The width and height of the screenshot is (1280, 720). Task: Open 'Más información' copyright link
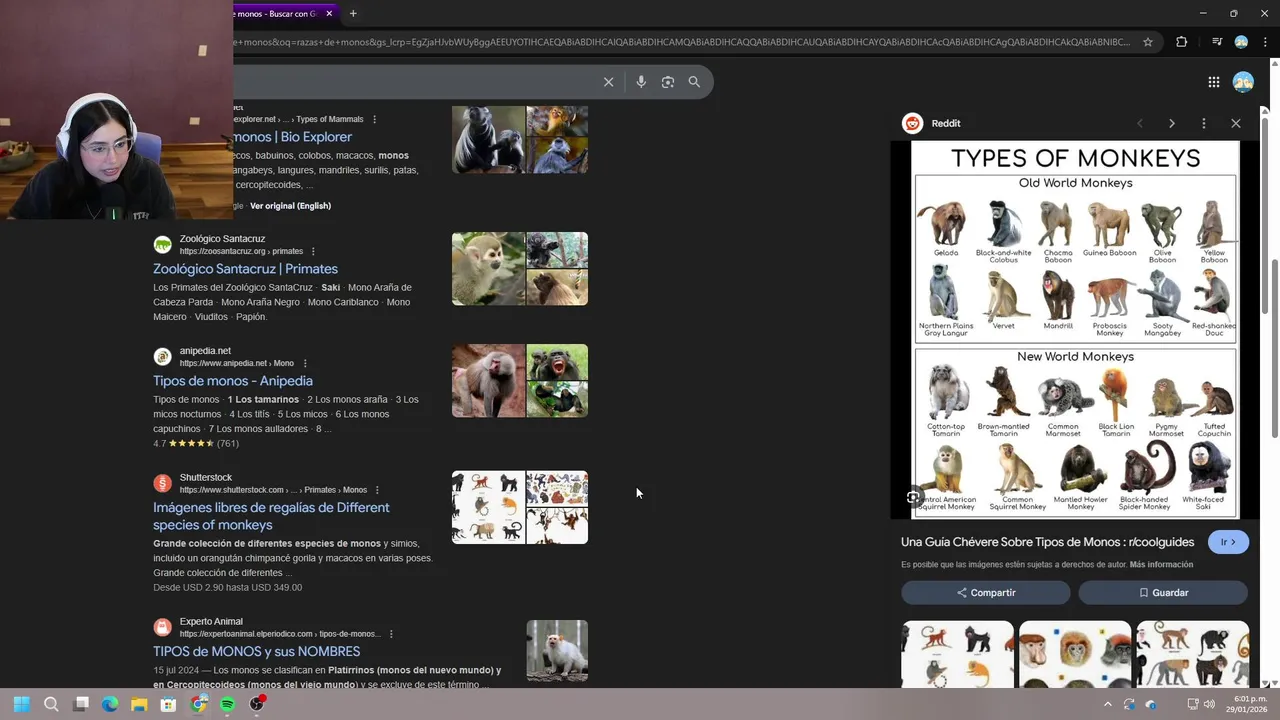[x=1161, y=565]
